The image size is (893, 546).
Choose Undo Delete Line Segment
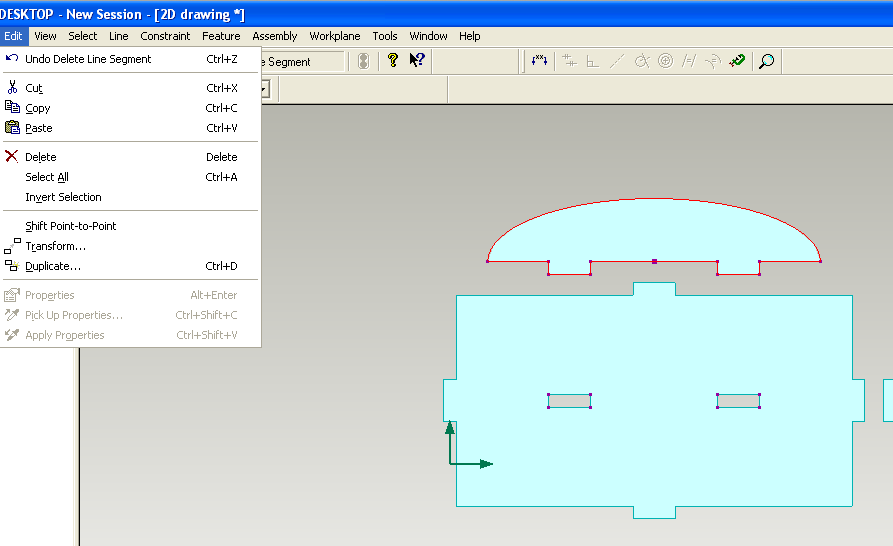(130, 59)
